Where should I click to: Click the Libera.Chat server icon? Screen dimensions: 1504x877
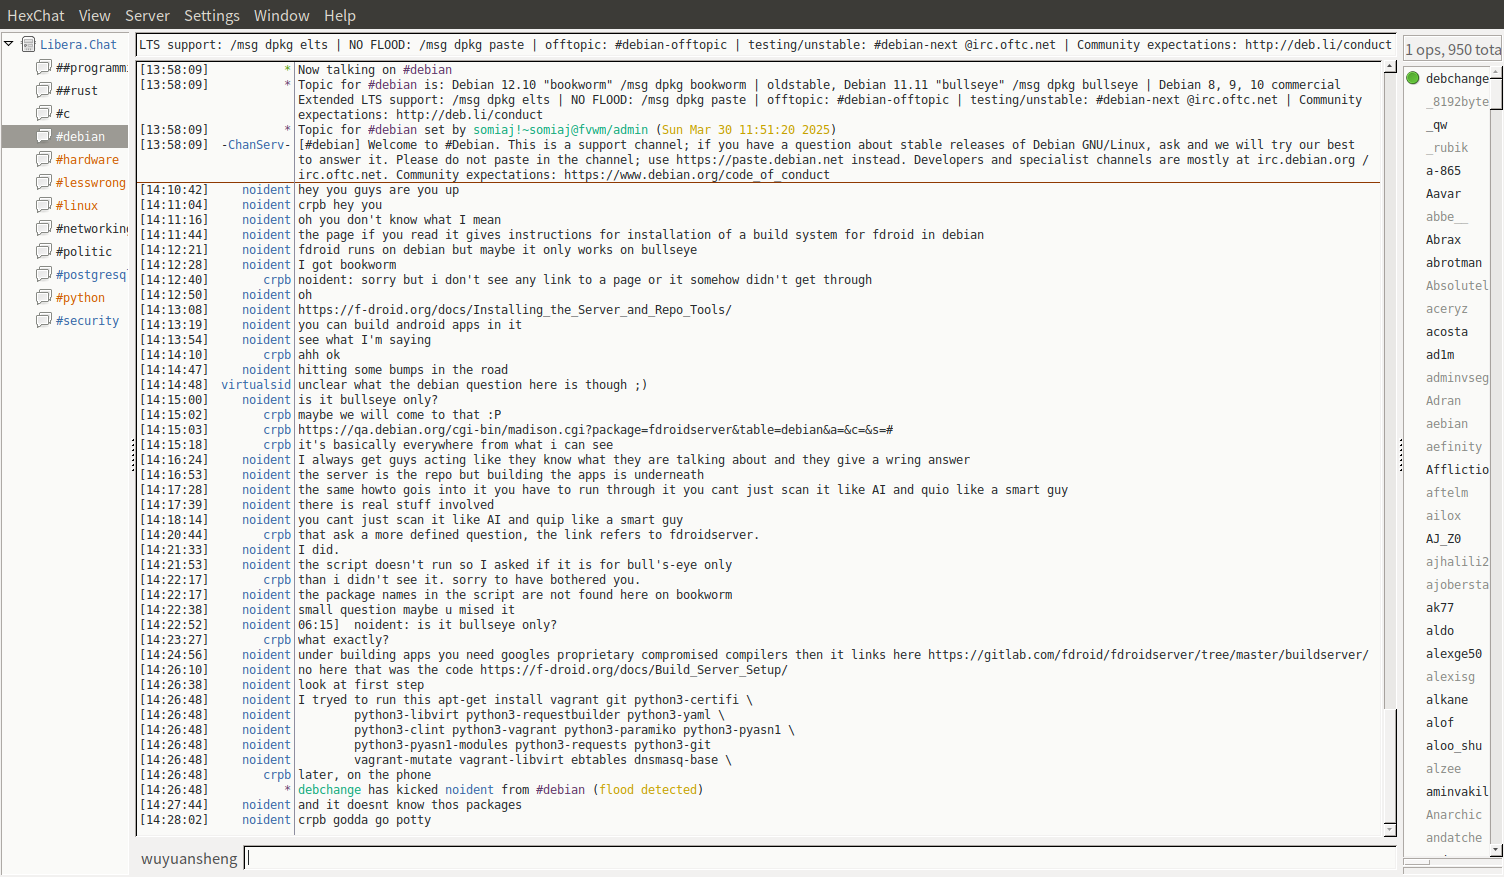click(29, 44)
